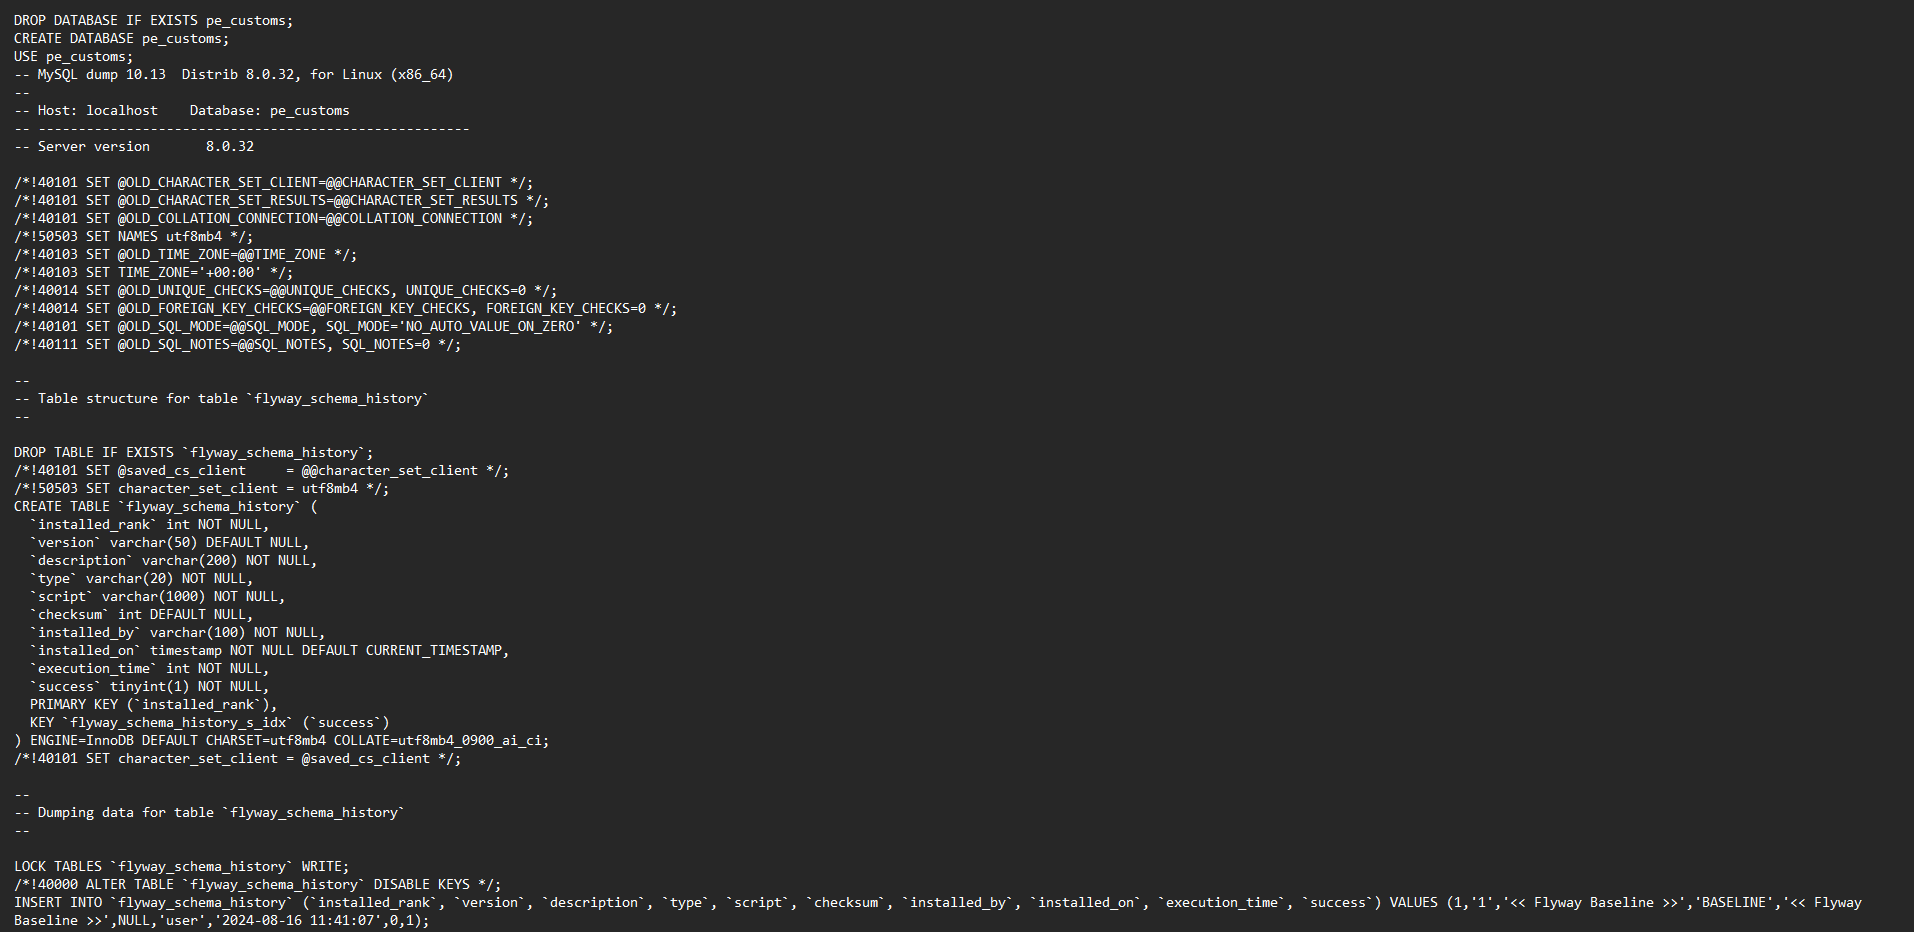Click the CREATE TABLE flyway_schema_history line
This screenshot has width=1914, height=932.
click(x=166, y=506)
